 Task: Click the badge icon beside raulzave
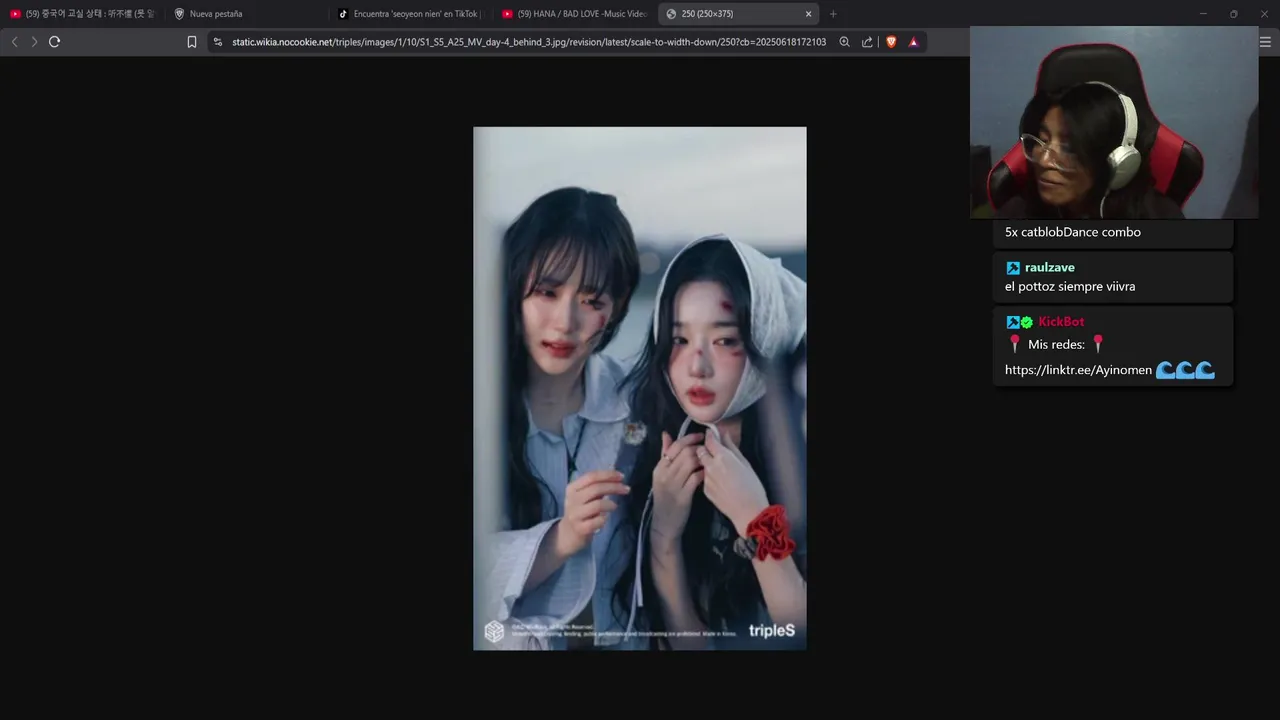(x=1013, y=268)
